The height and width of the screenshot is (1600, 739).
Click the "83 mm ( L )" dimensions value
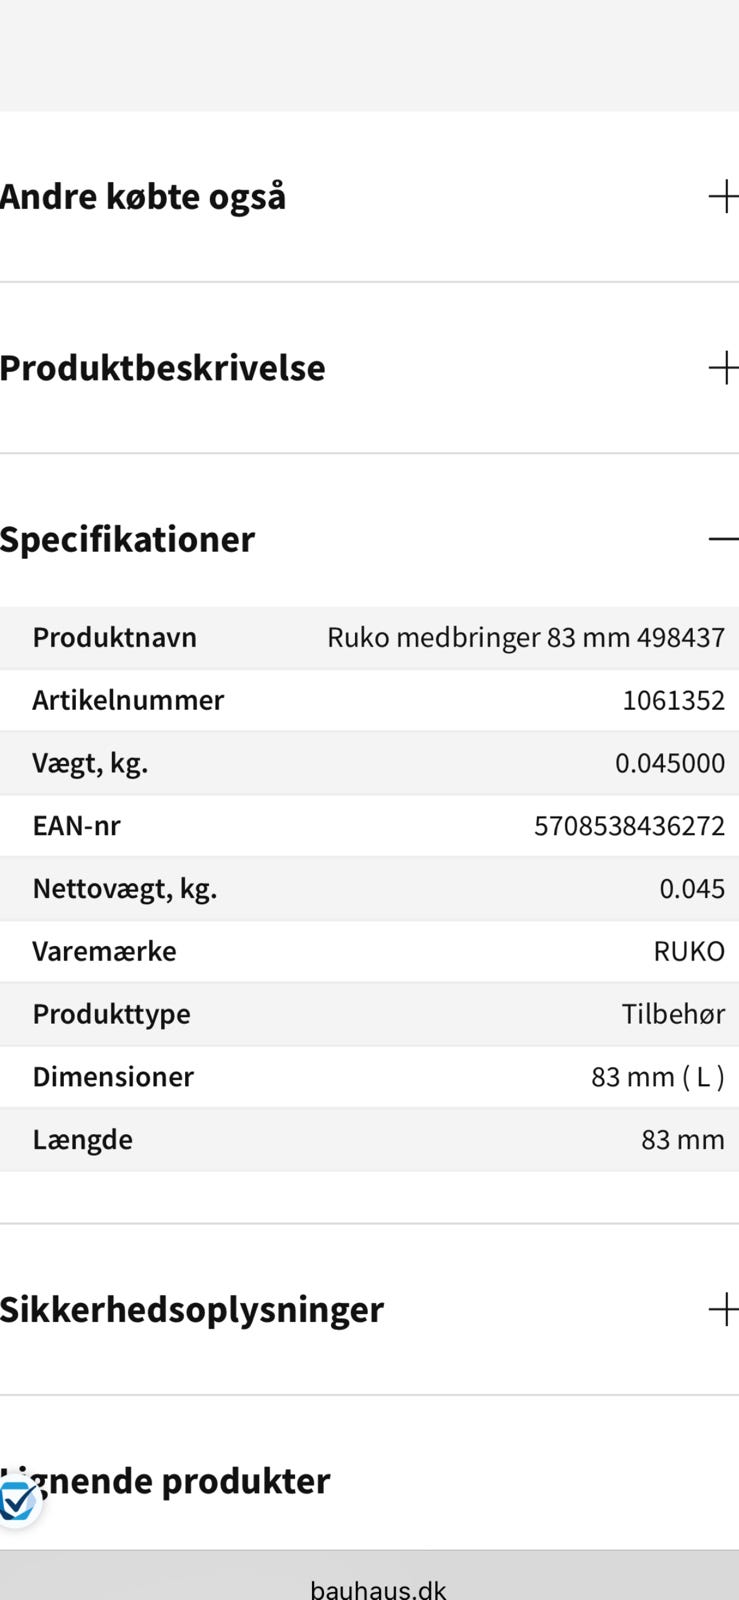[x=657, y=1077]
